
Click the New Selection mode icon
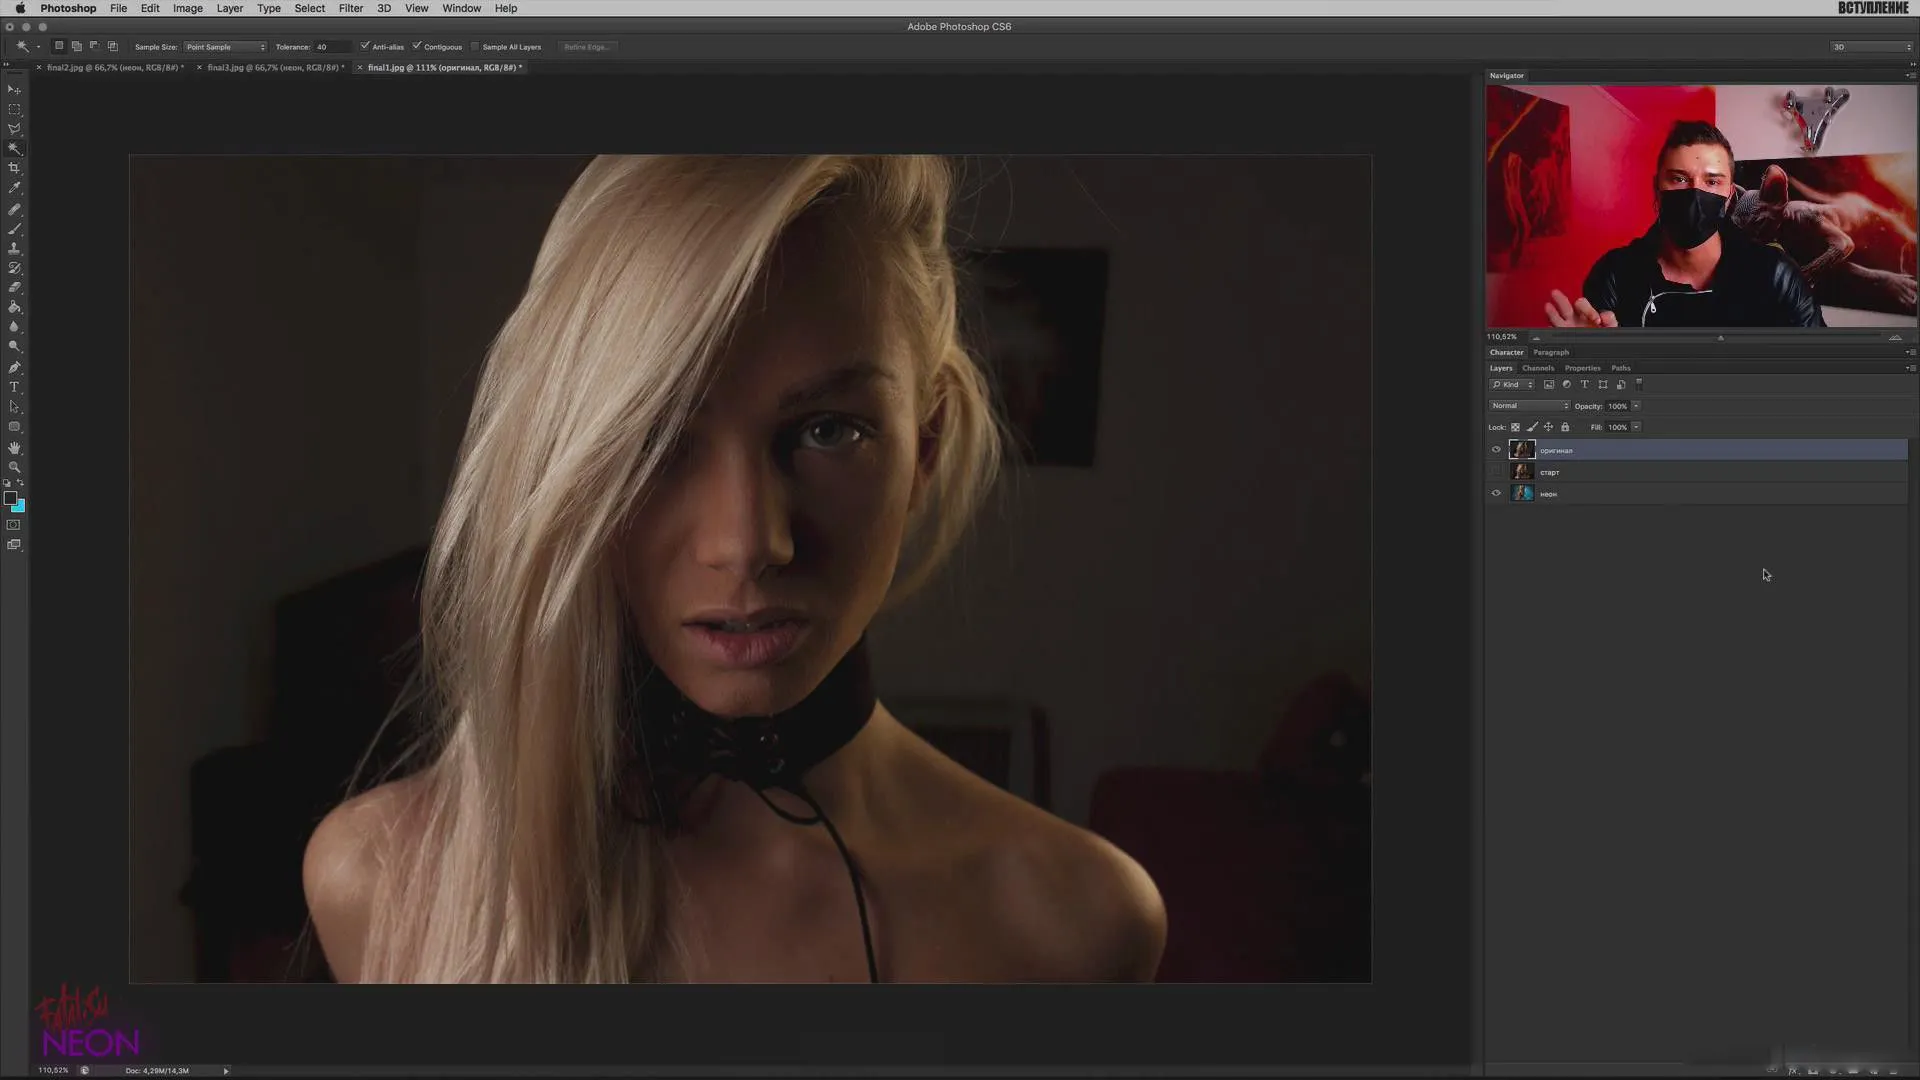(59, 46)
